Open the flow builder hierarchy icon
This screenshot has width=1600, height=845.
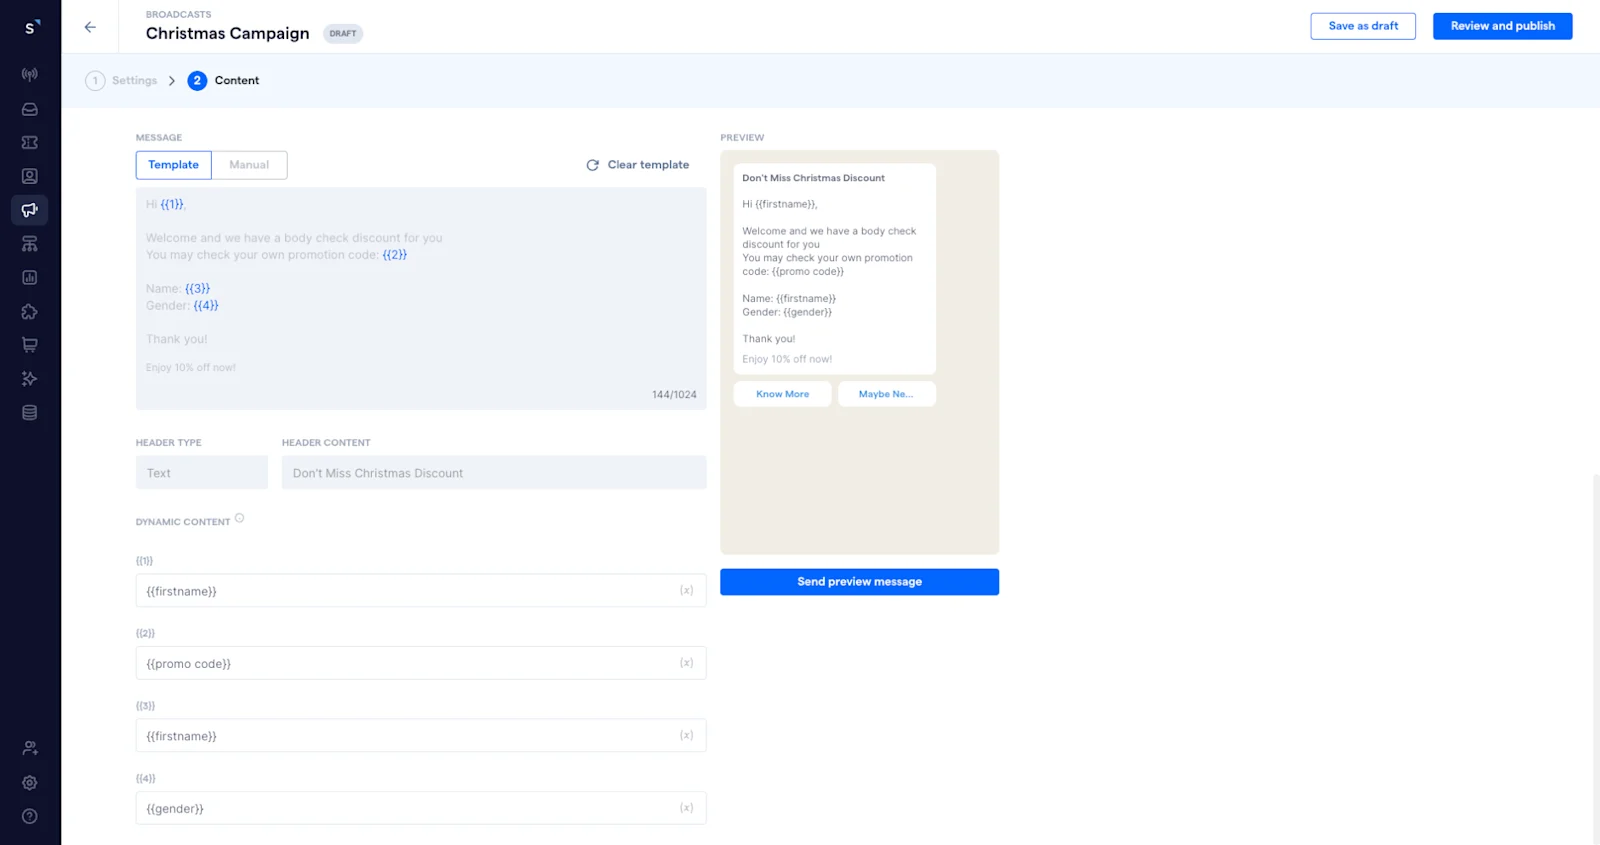pyautogui.click(x=30, y=244)
